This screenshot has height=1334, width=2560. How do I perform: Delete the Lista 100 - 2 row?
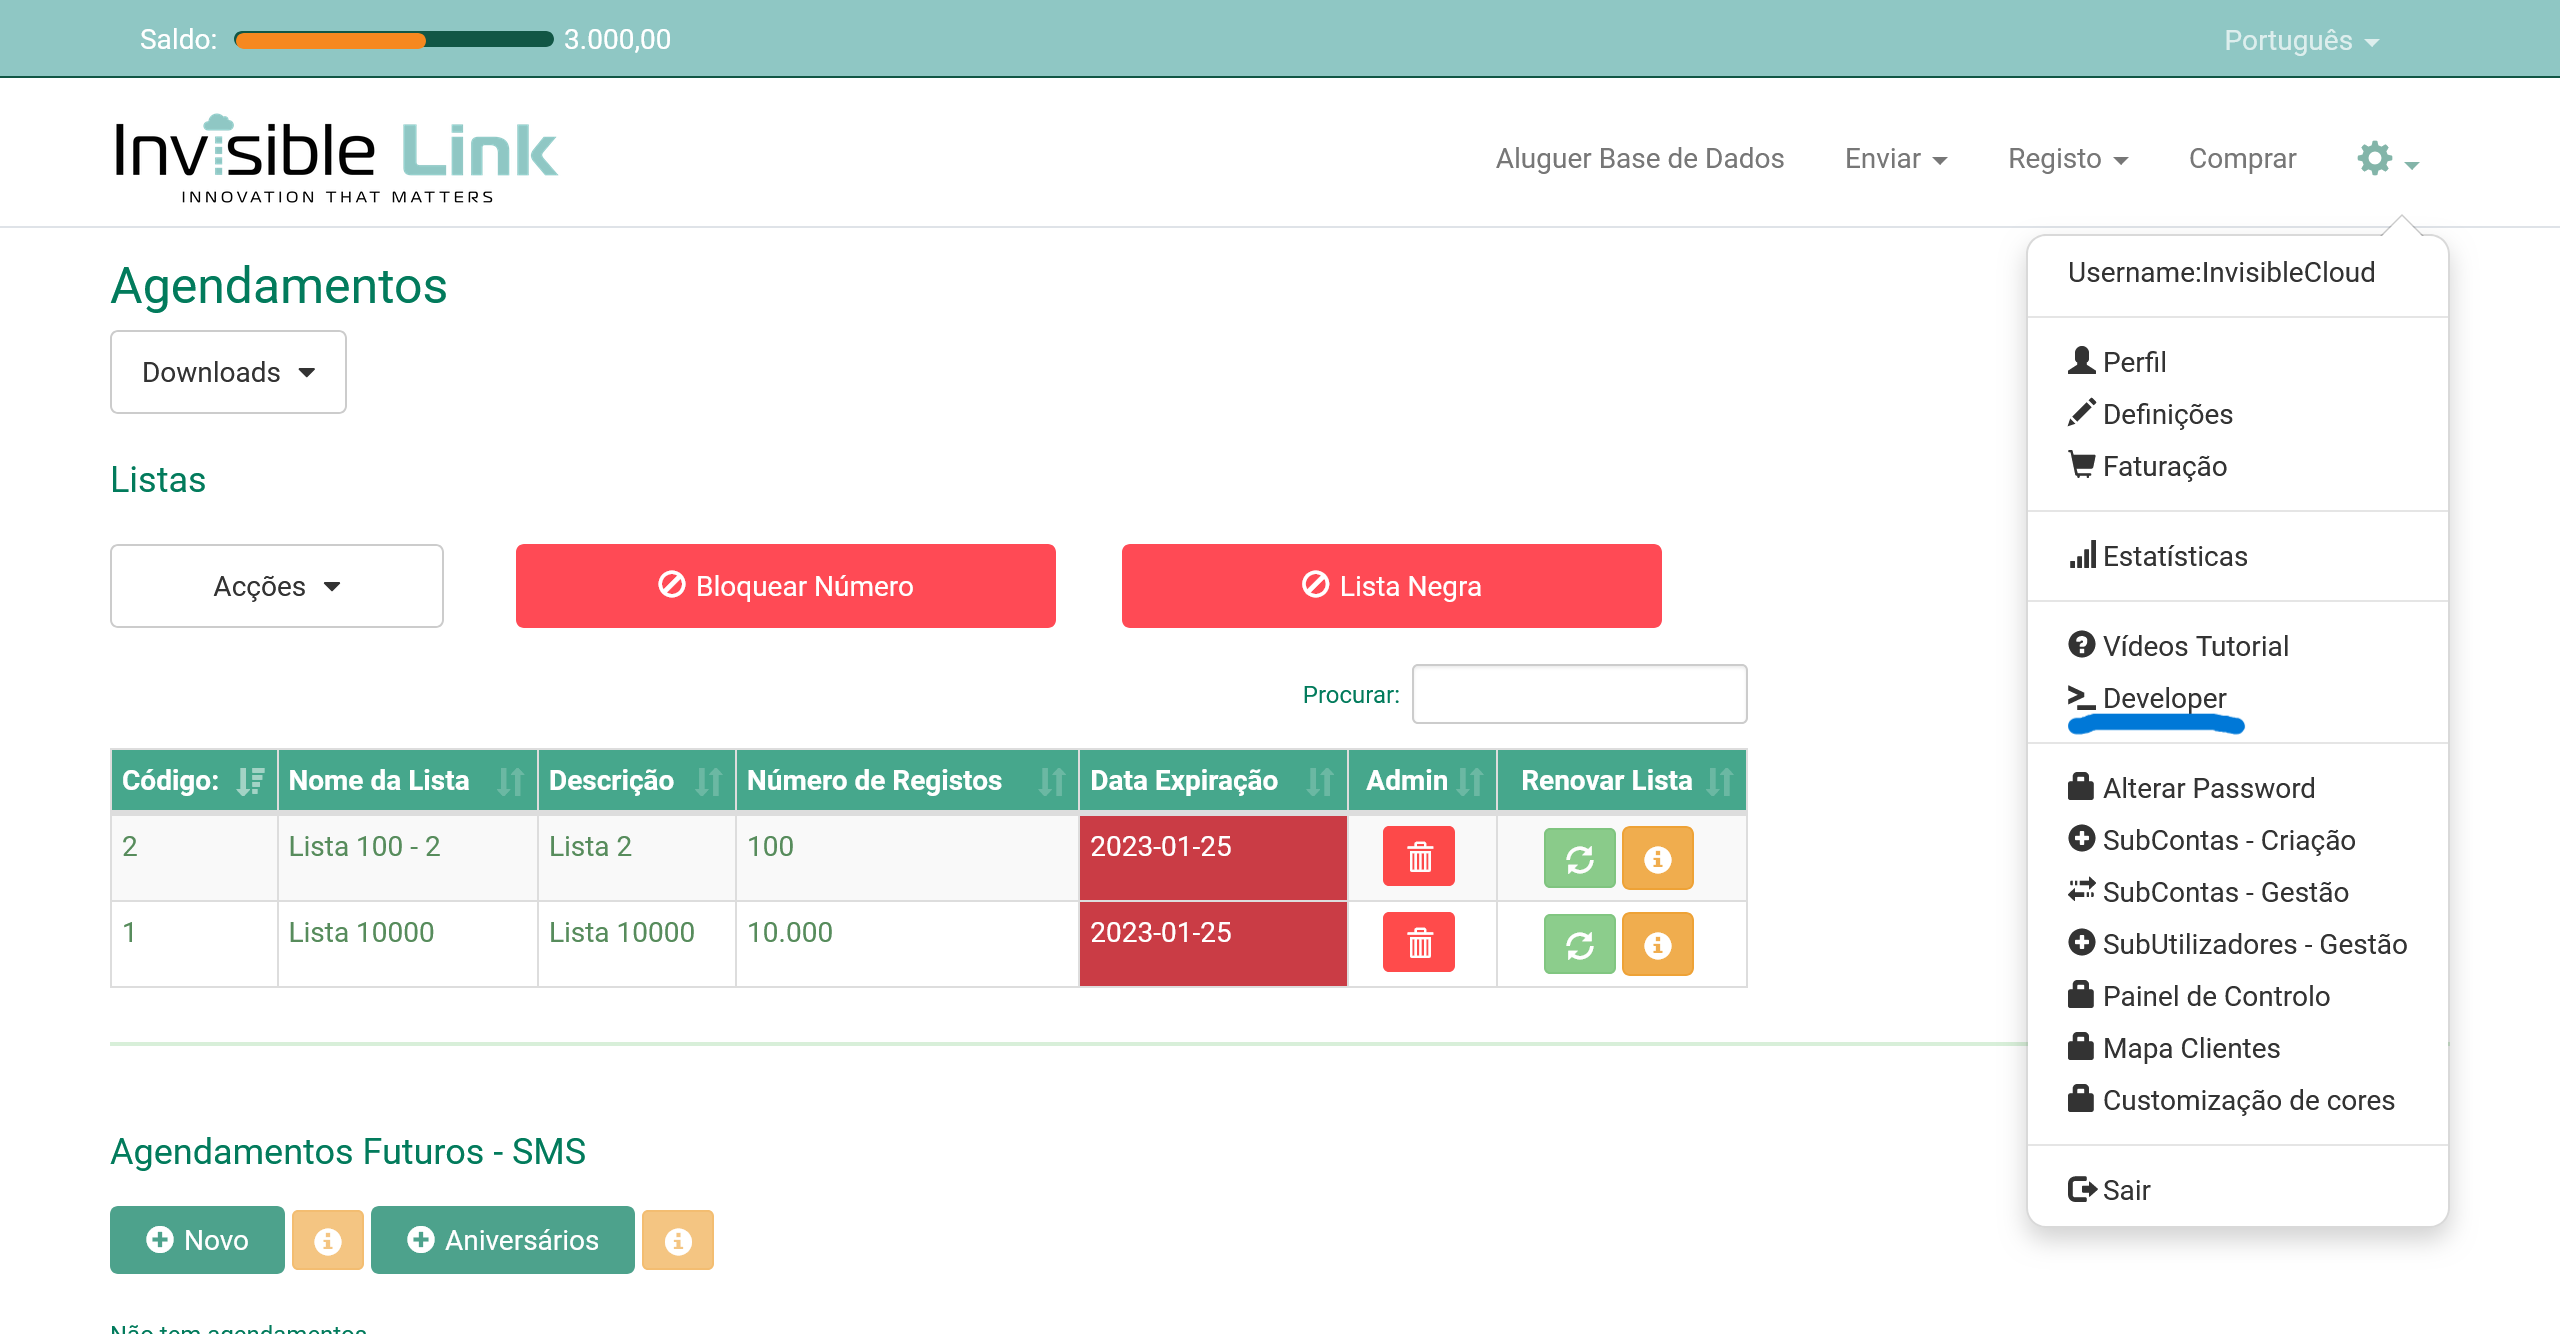1418,858
